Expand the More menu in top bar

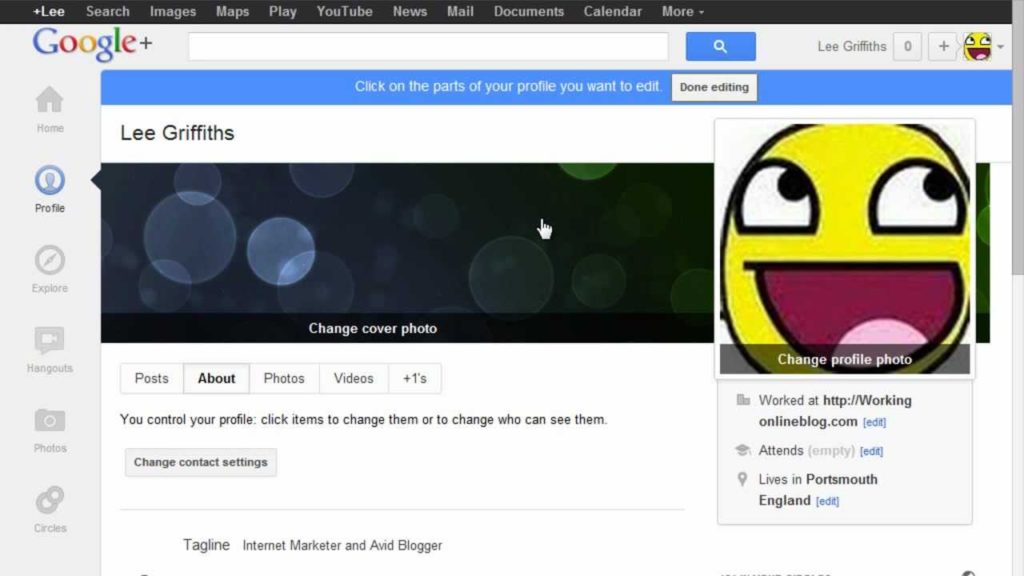(682, 11)
